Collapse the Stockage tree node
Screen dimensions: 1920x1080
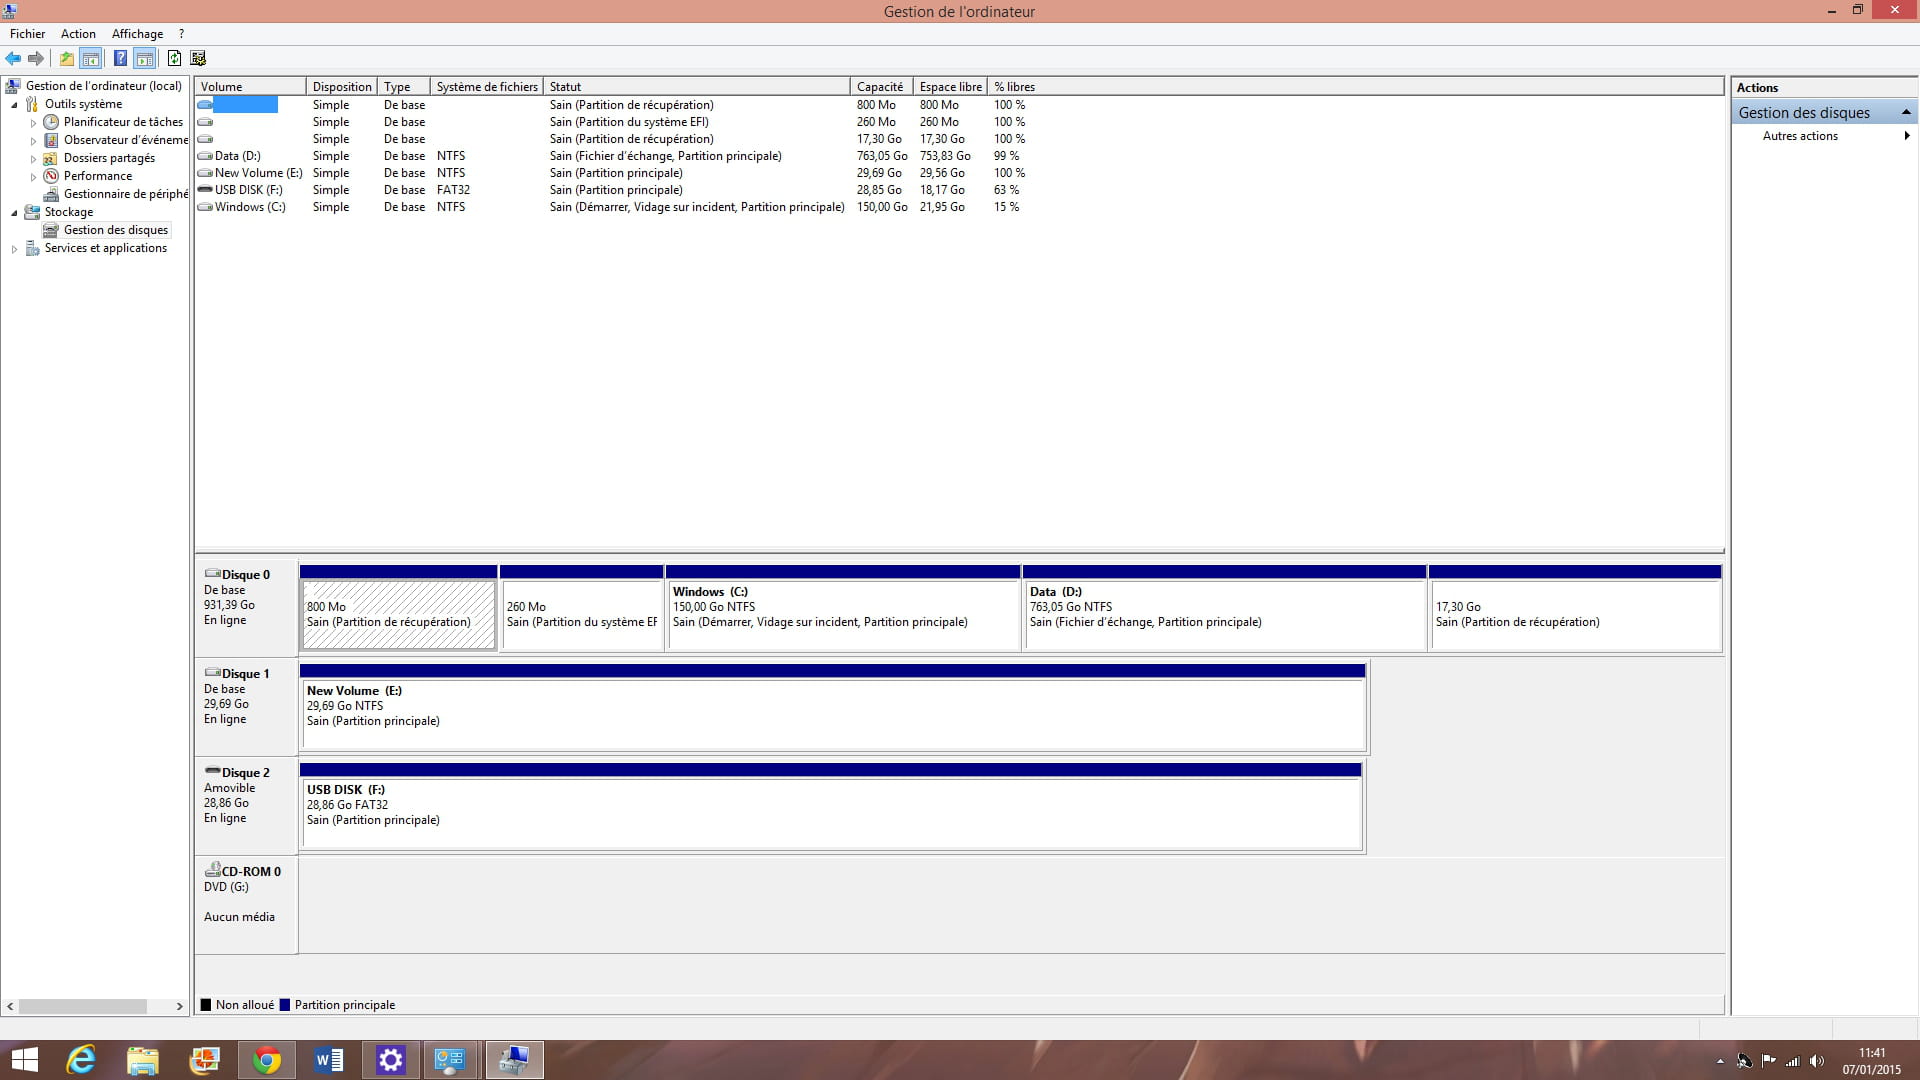tap(14, 212)
